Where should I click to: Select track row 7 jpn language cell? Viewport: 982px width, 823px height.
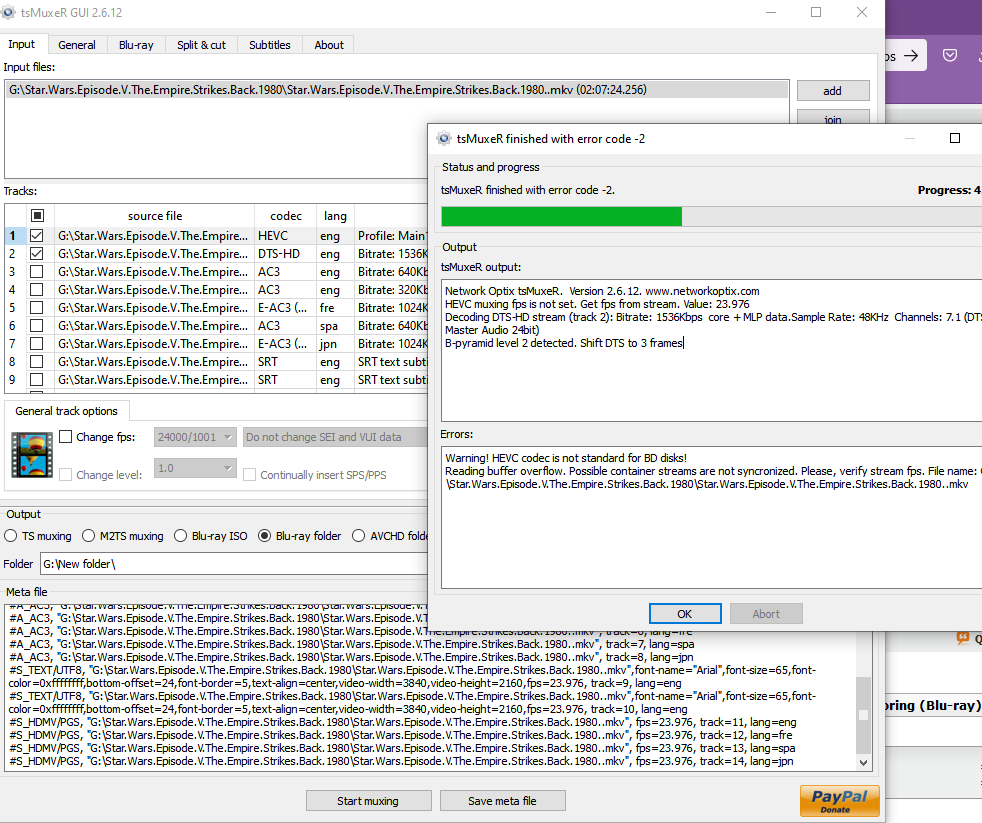coord(335,344)
